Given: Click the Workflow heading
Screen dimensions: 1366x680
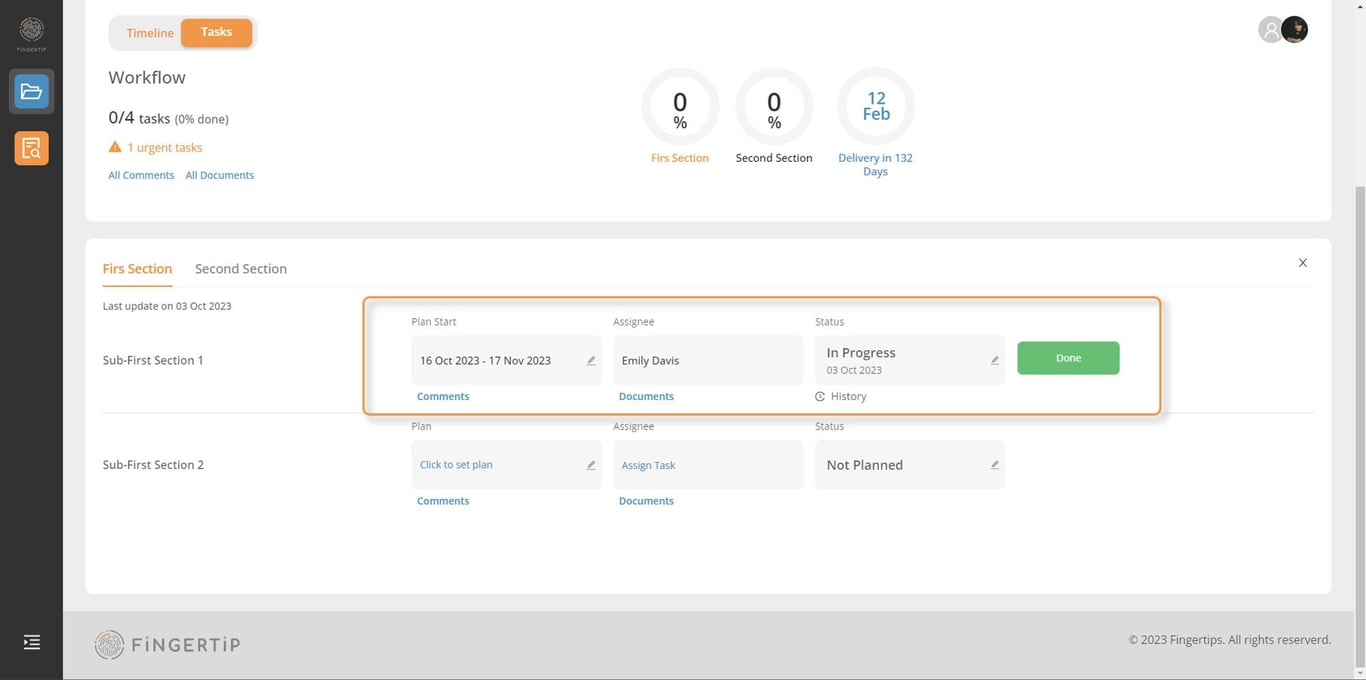Looking at the screenshot, I should [x=147, y=77].
